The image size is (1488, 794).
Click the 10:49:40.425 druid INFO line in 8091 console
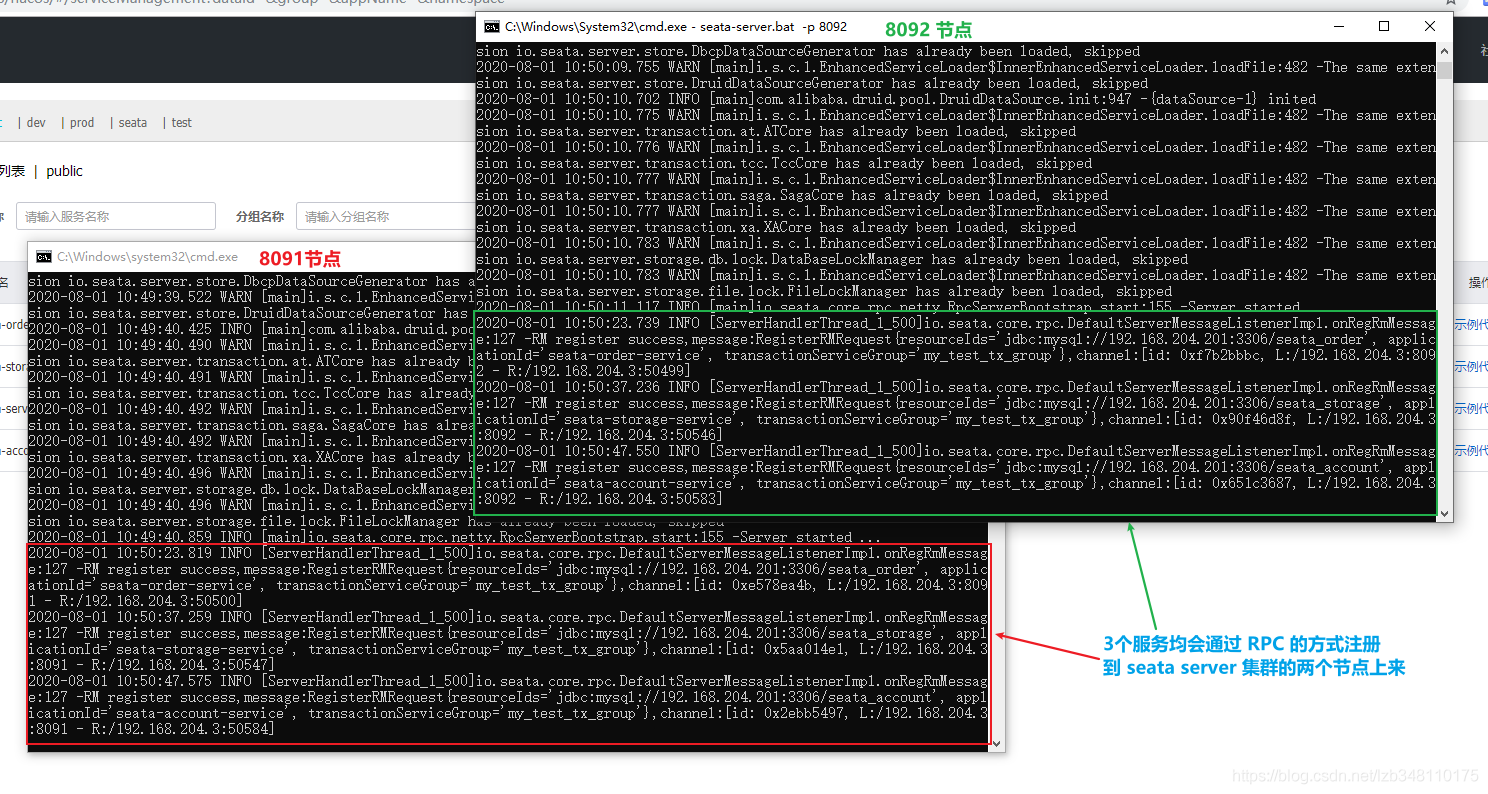[251, 329]
